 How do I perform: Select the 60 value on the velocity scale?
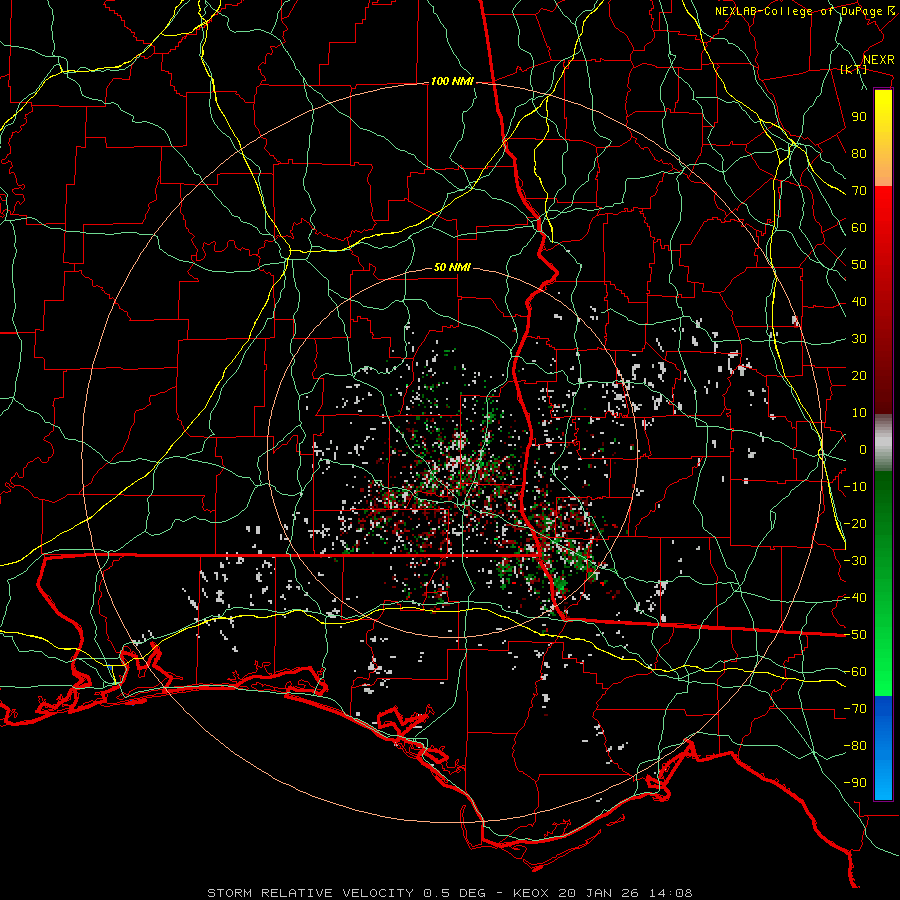859,228
